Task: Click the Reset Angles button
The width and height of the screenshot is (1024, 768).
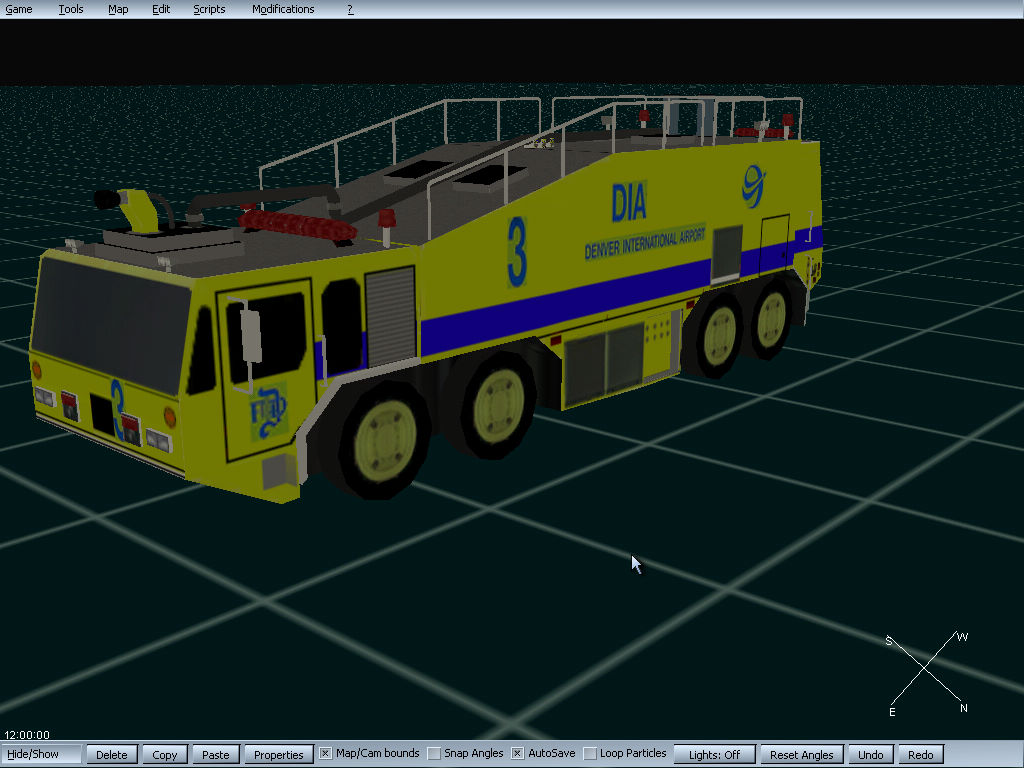Action: click(802, 754)
